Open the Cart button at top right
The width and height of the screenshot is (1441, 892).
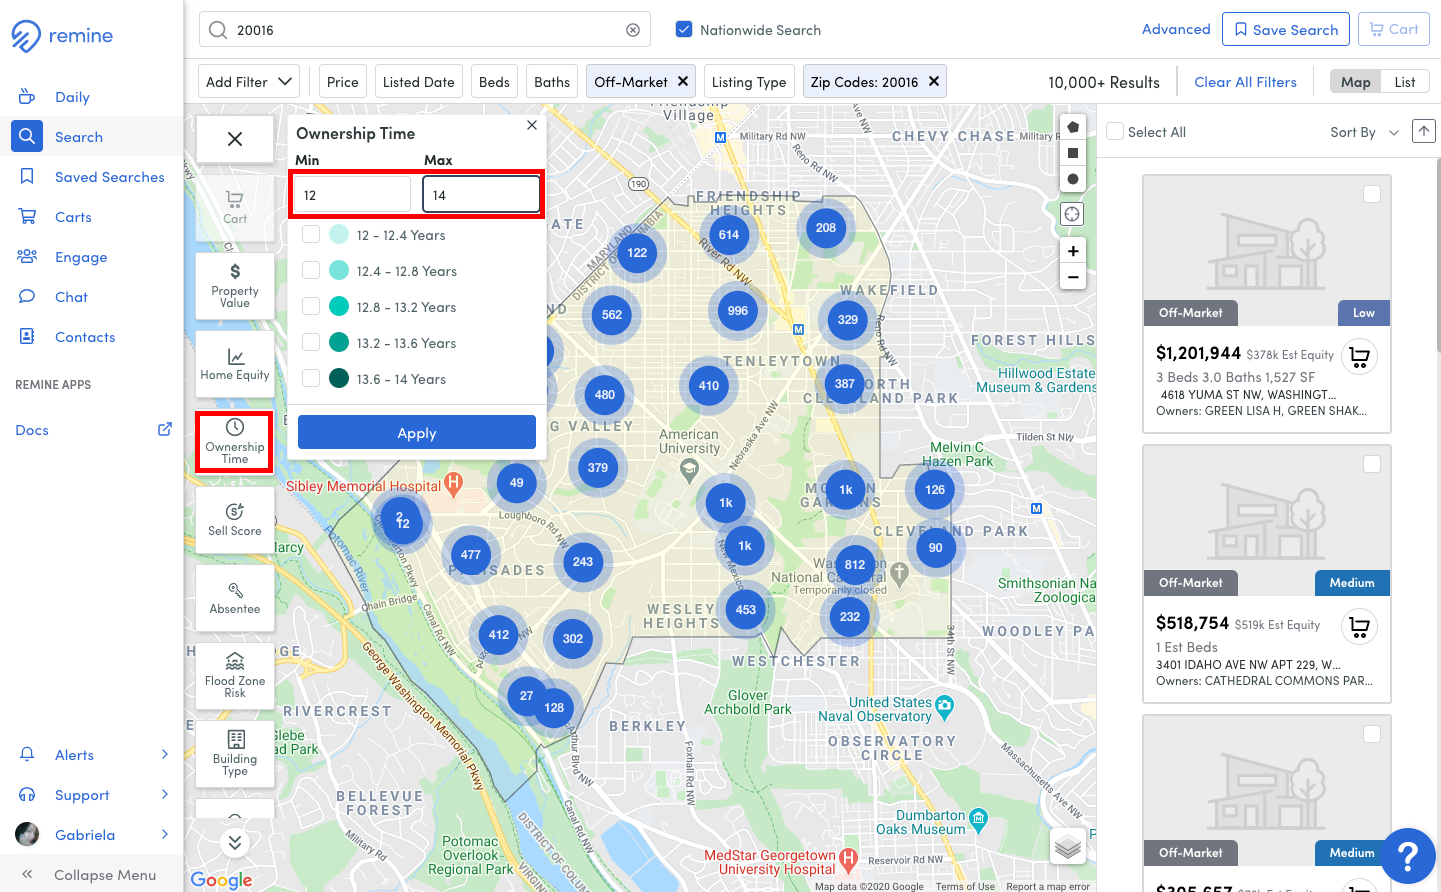click(x=1394, y=29)
